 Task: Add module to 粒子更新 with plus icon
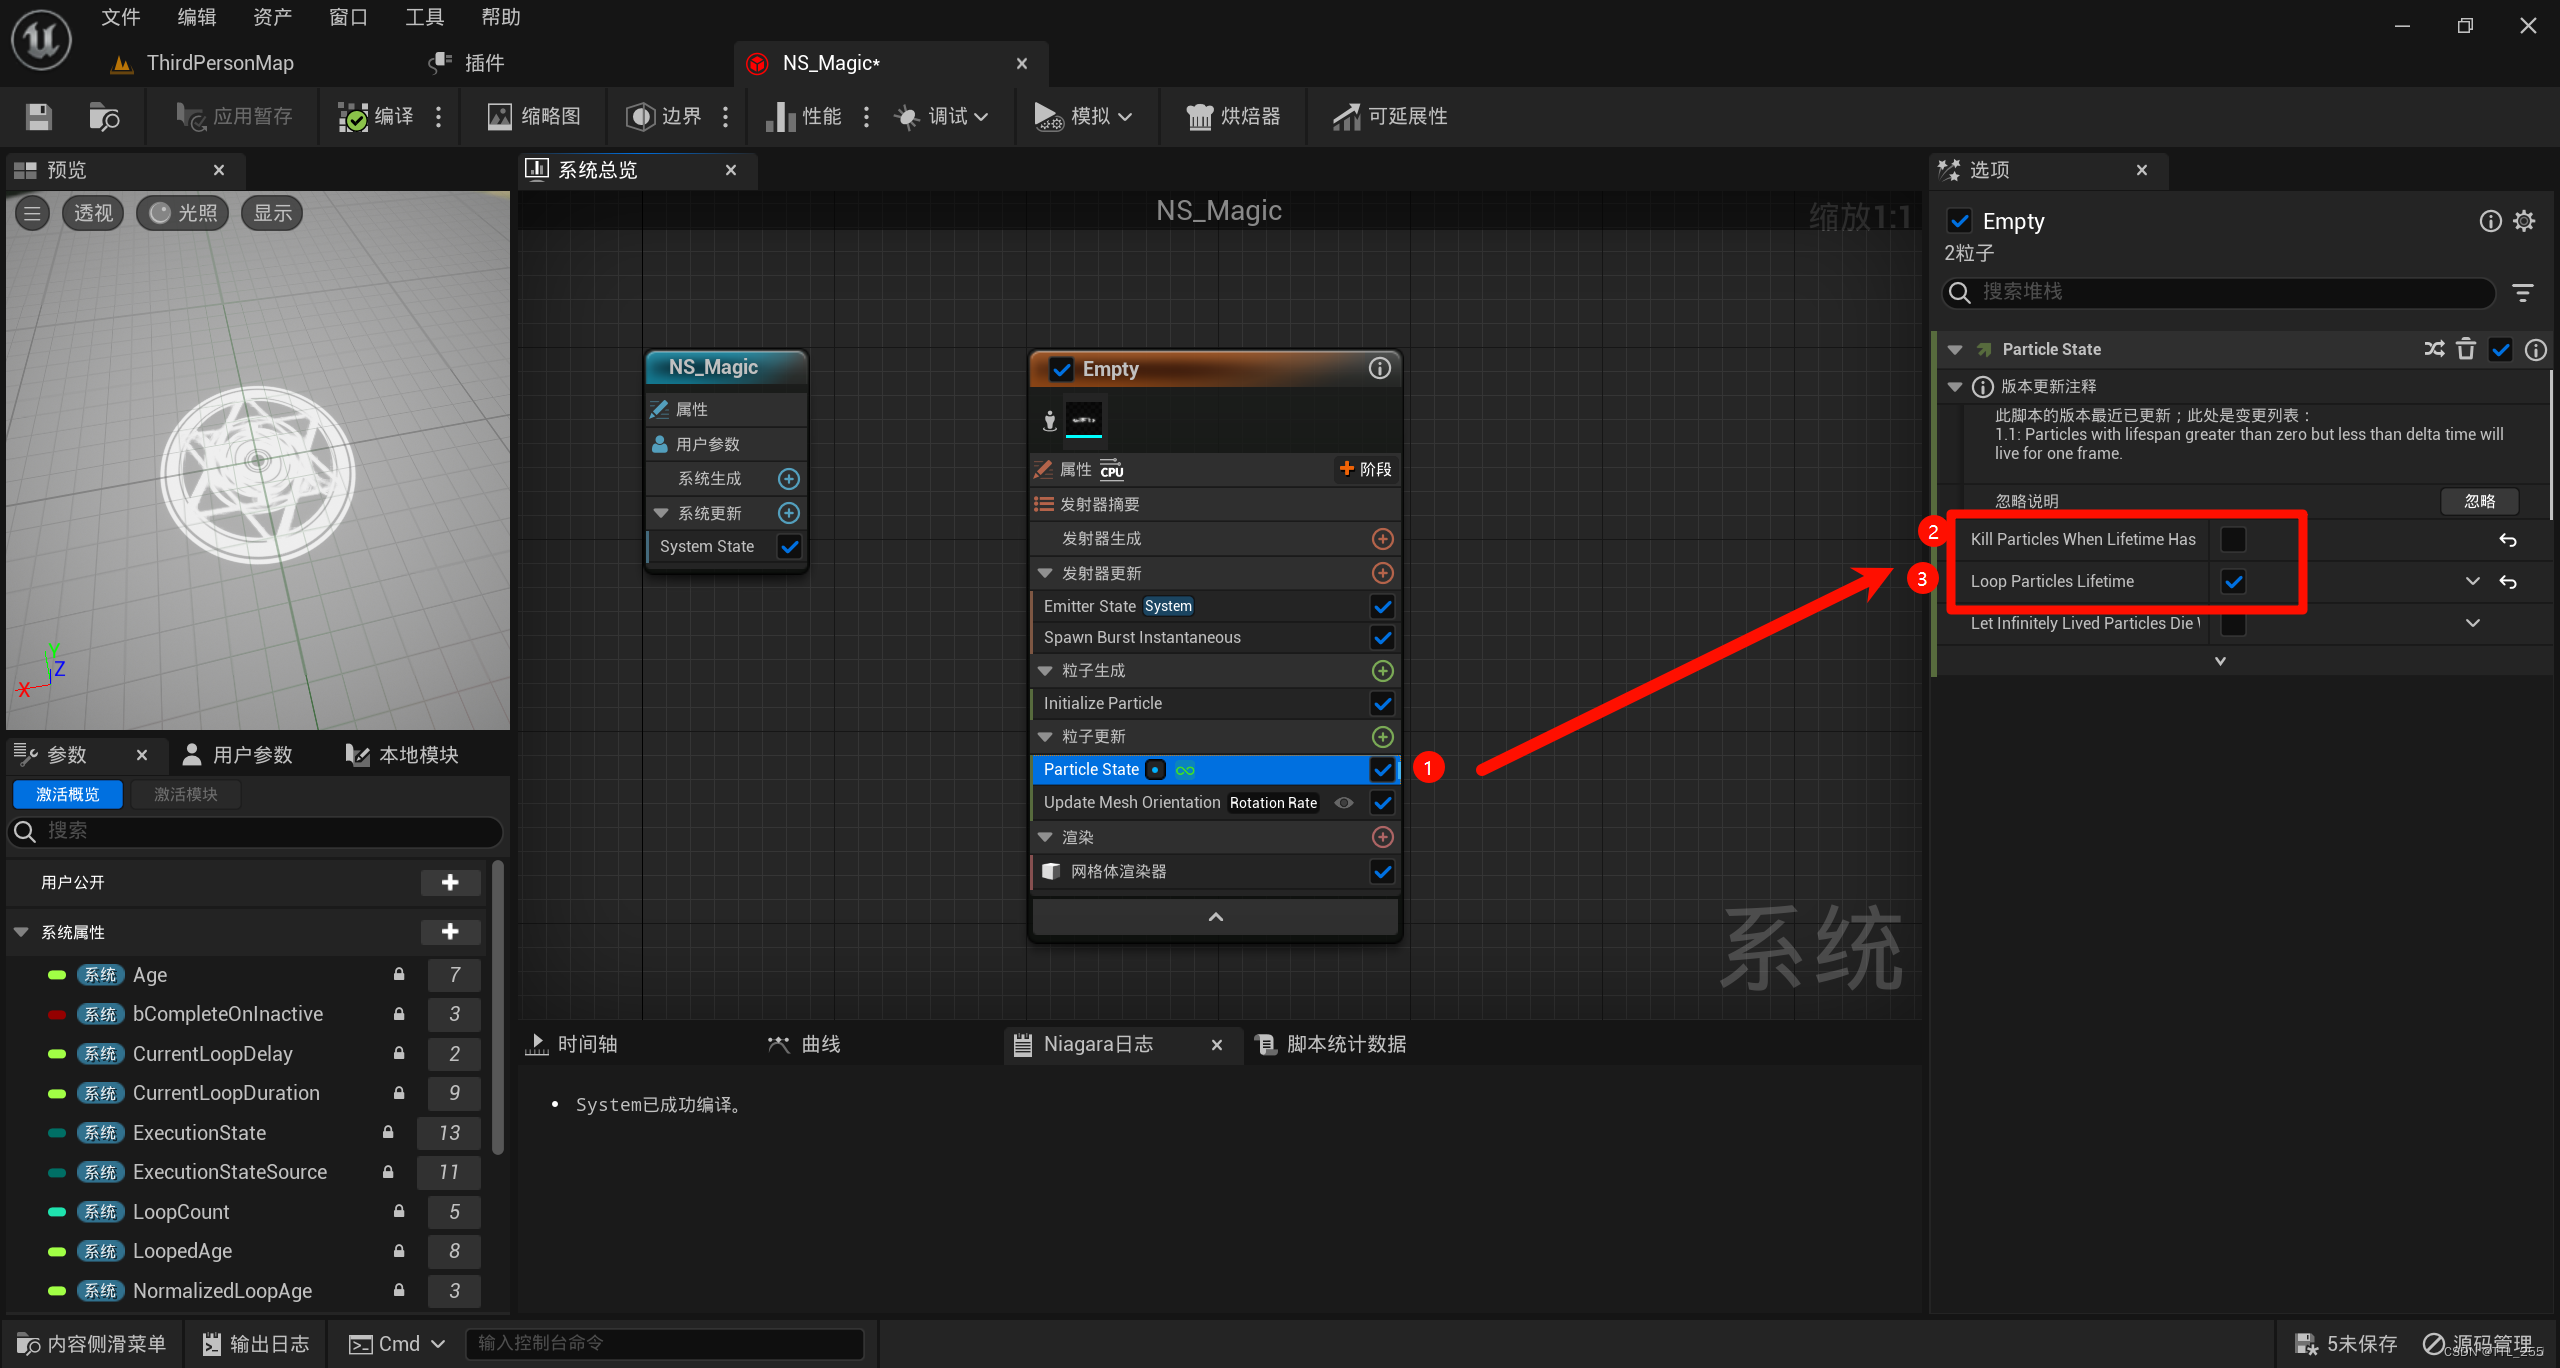[x=1382, y=737]
